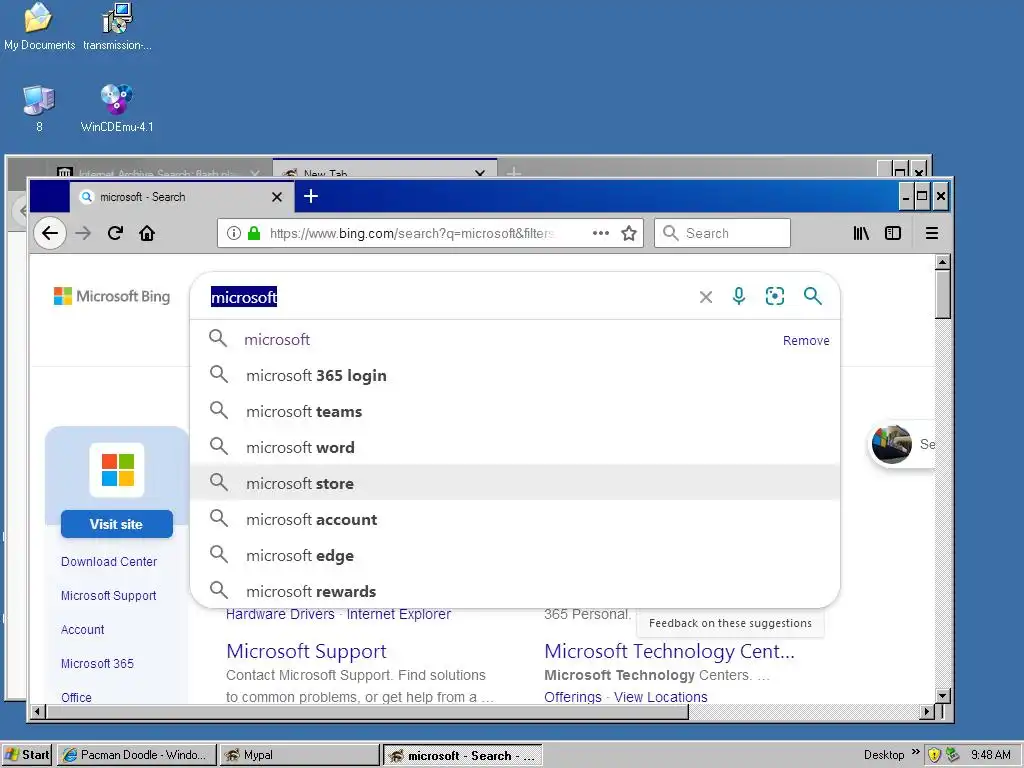Start voice search with microphone icon
The height and width of the screenshot is (768, 1024).
pos(739,296)
